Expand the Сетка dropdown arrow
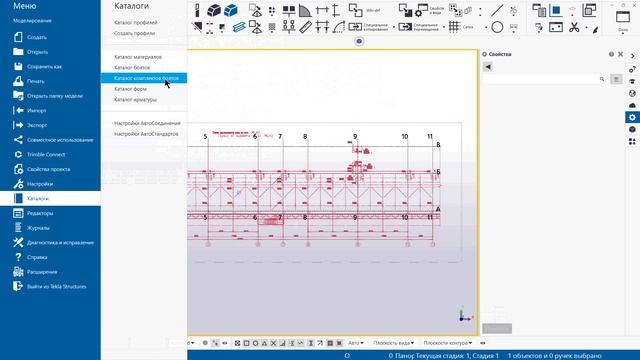Screen dimensions: 640x360 [x=486, y=27]
